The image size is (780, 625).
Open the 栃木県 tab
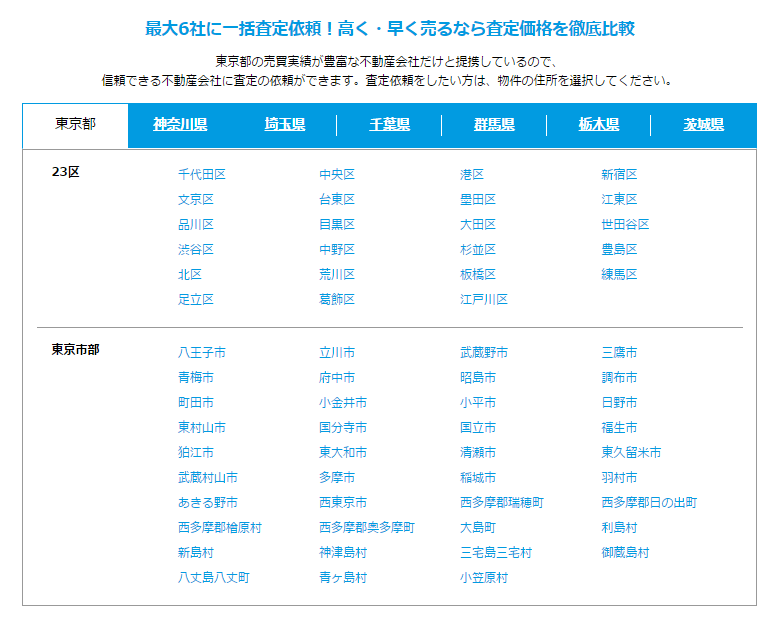coord(598,125)
